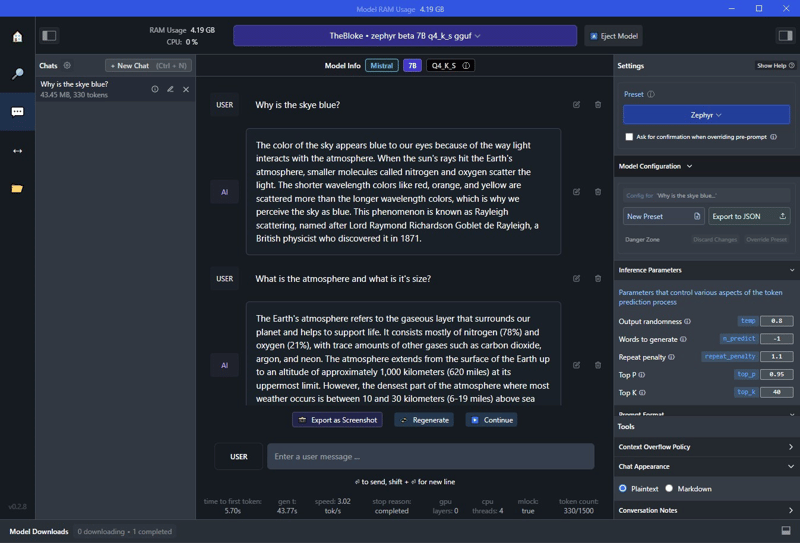This screenshot has height=543, width=800.
Task: Open the loaded model selector dropdown
Action: tap(405, 36)
